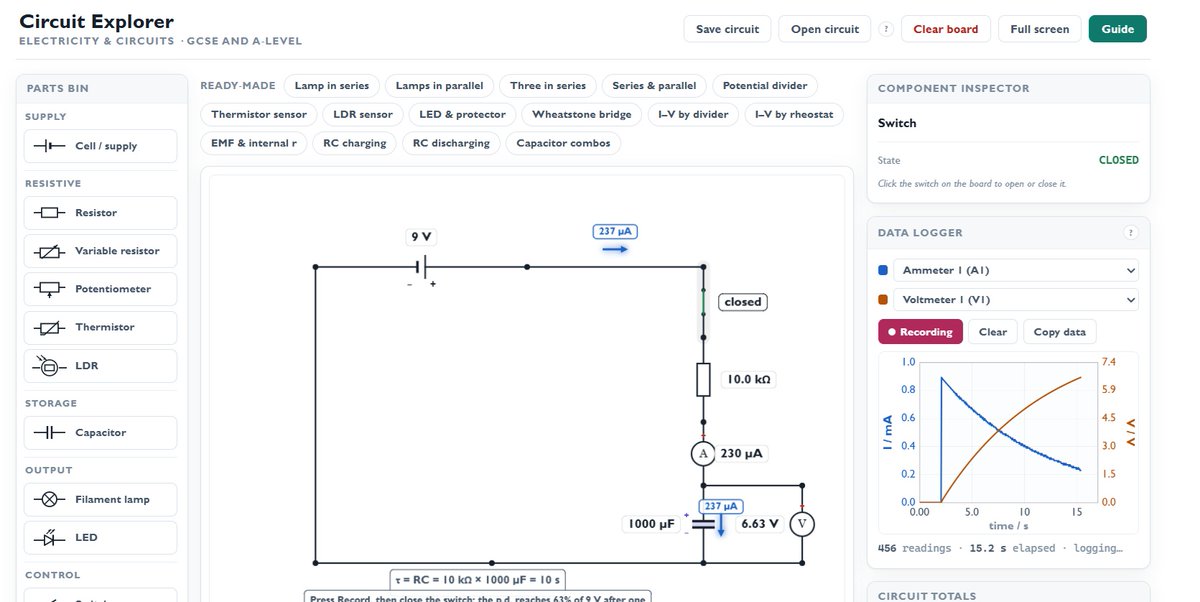Load the Capacitor combos preset

pos(563,143)
